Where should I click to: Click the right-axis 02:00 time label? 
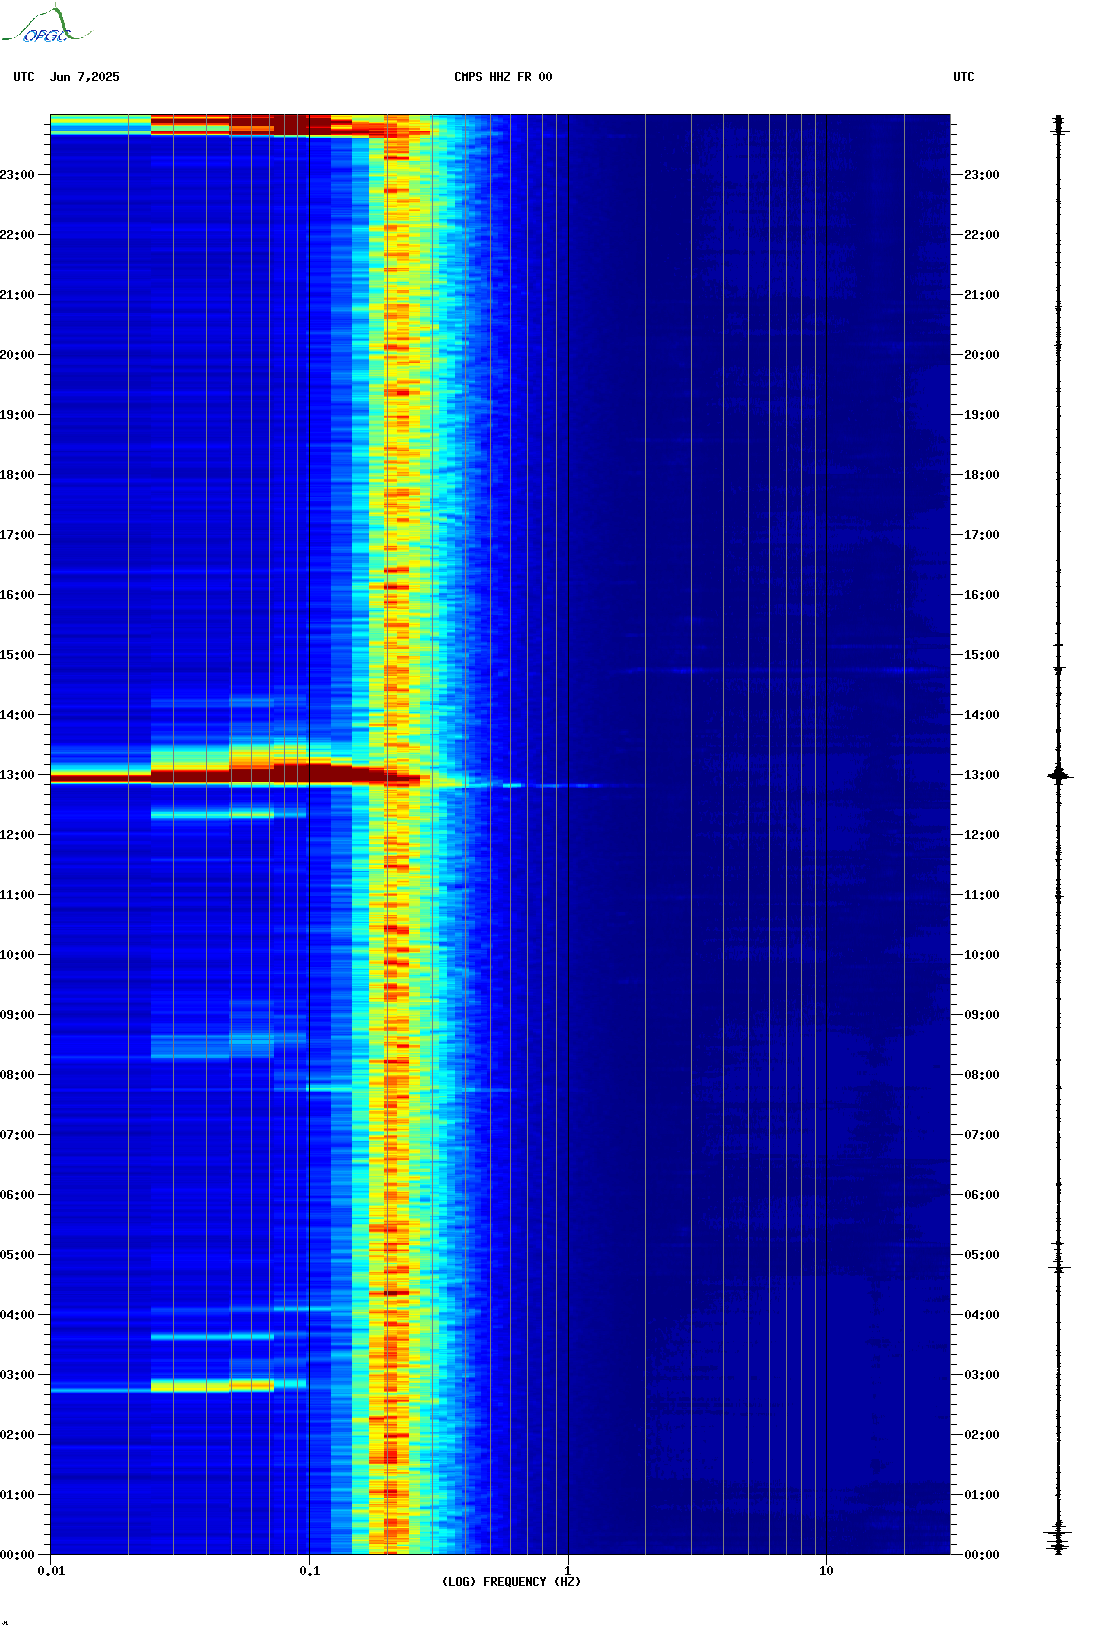tap(982, 1435)
